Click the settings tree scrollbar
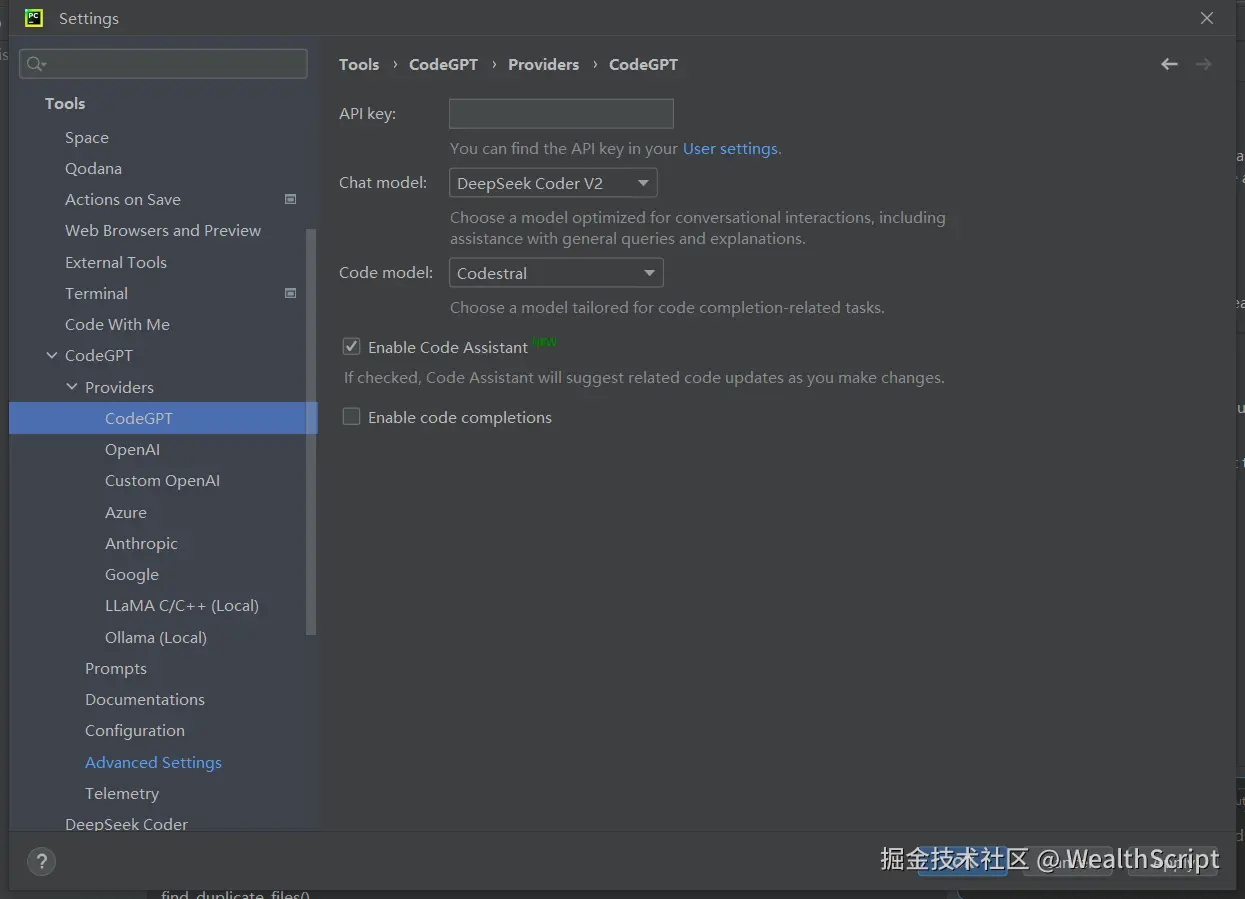 coord(311,430)
